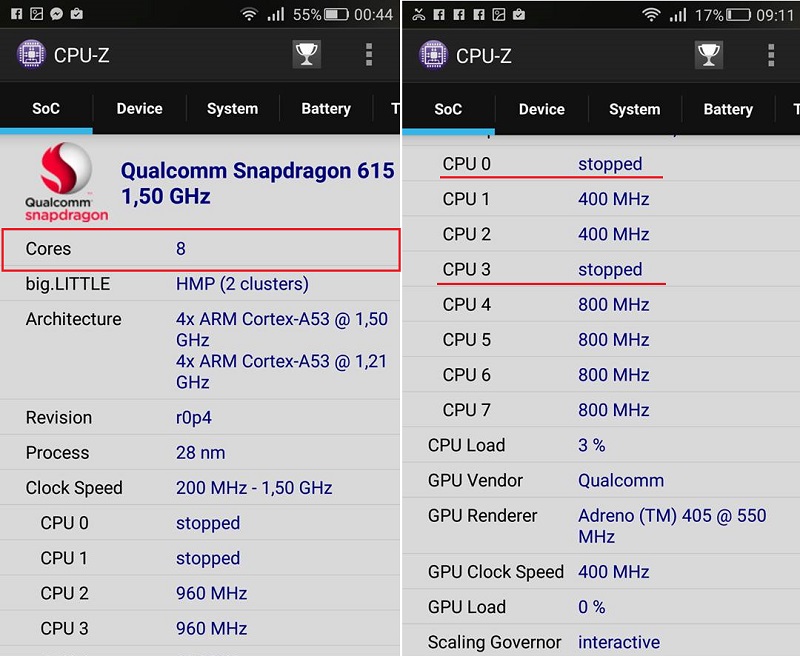Tap the Qualcomm Snapdragon logo
The width and height of the screenshot is (800, 656).
click(x=67, y=182)
